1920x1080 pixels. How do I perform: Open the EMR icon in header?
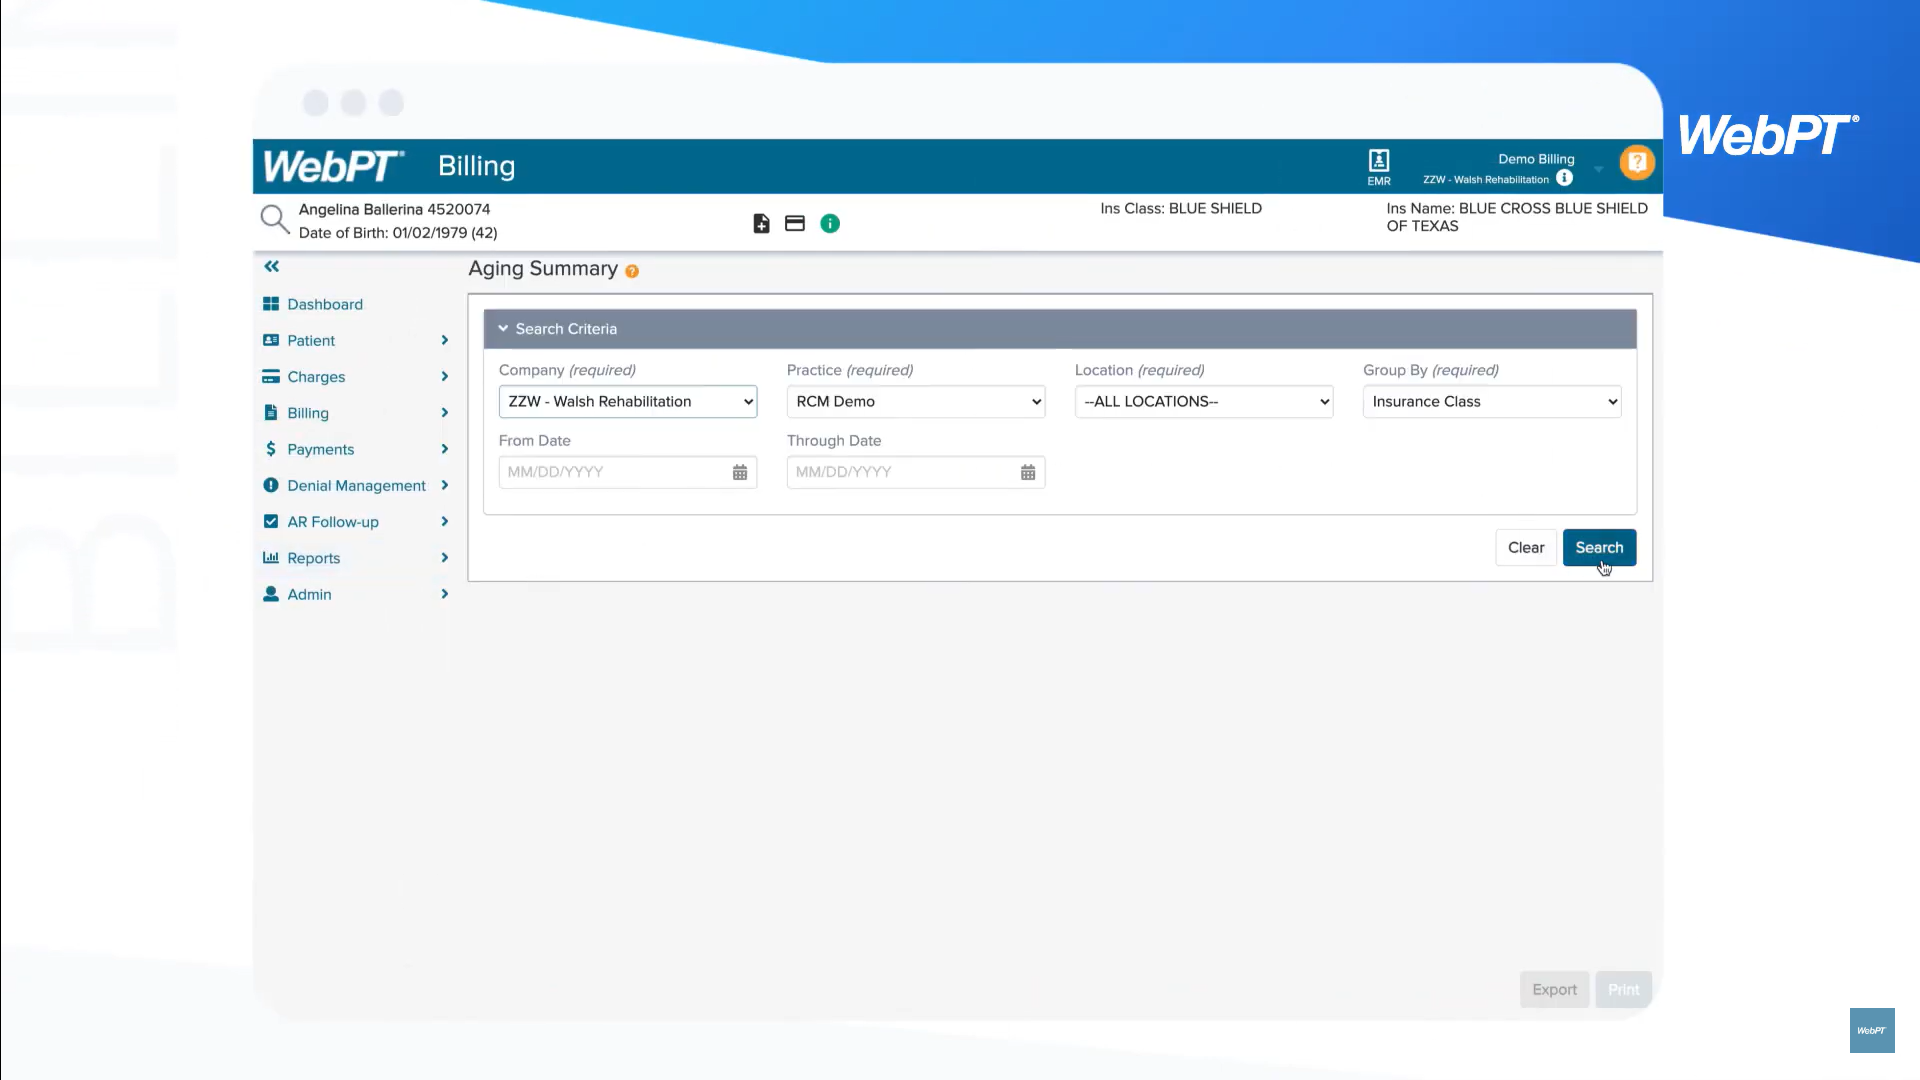click(x=1379, y=166)
